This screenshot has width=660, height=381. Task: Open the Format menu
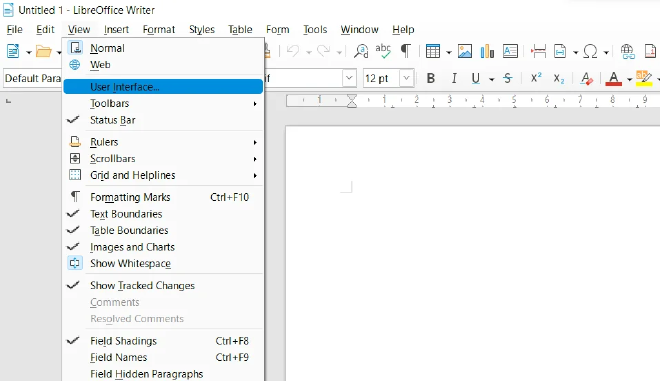159,29
